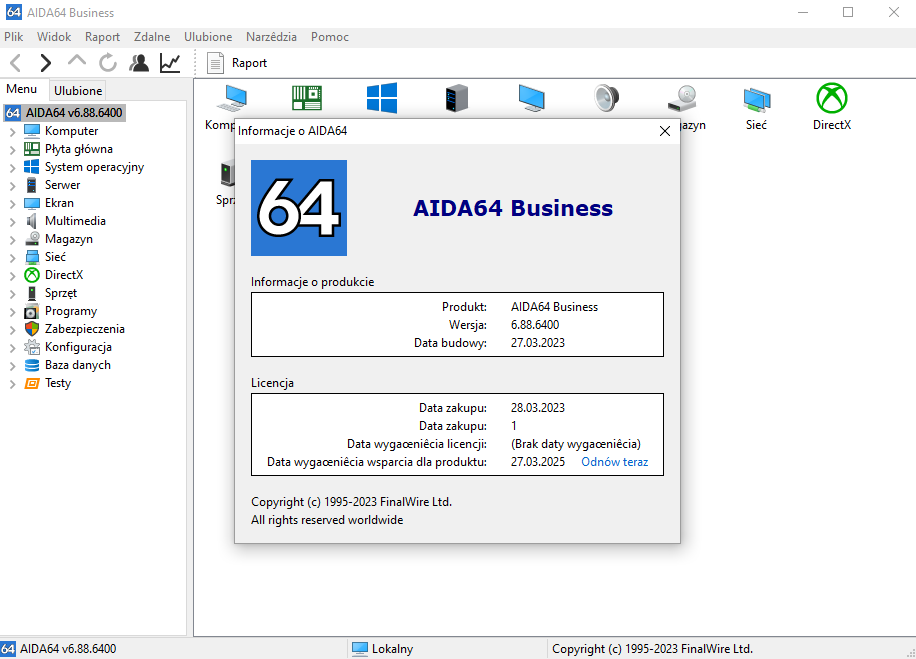Open the Raport menu
Viewport: 916px width, 659px height.
click(x=102, y=37)
